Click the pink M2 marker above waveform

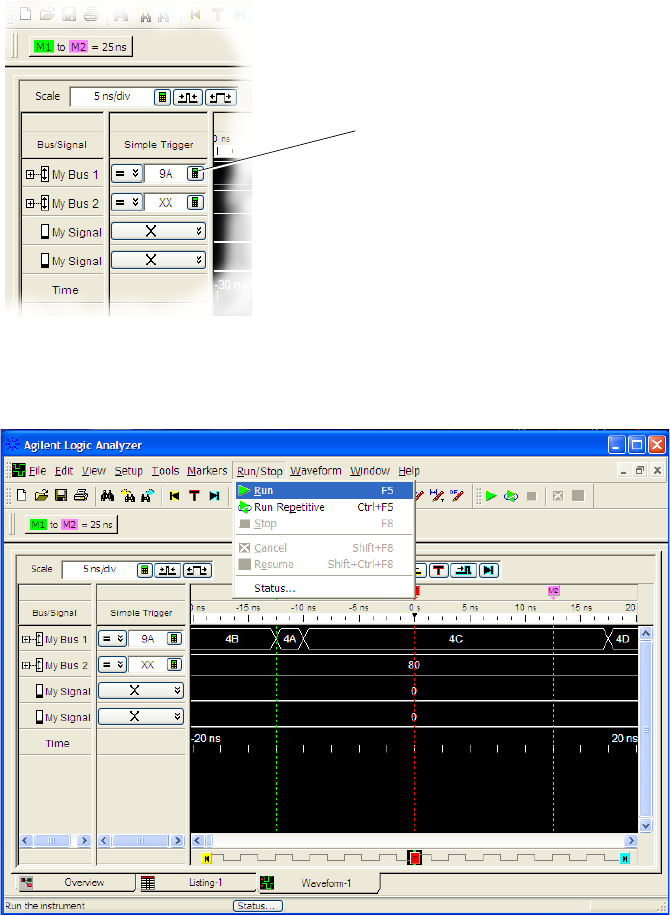[x=553, y=591]
